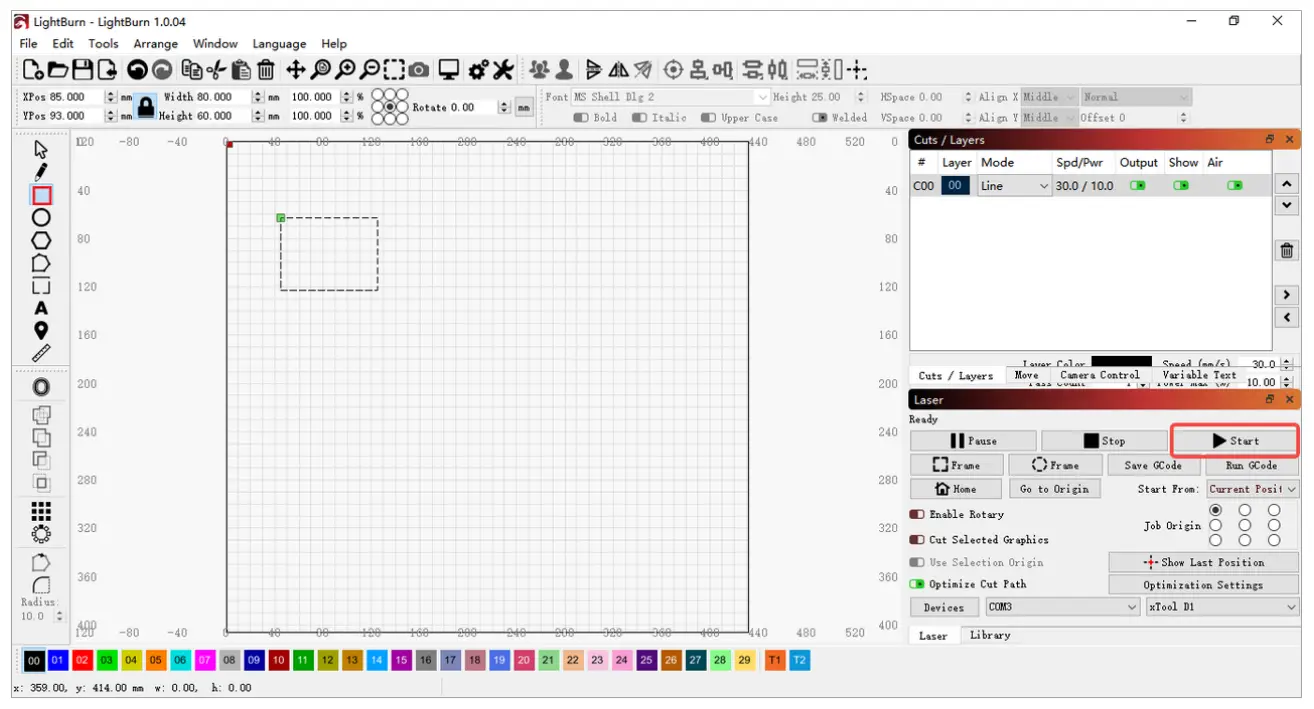Viewport: 1314px width, 709px height.
Task: Toggle Output for layer C00
Action: point(1137,186)
